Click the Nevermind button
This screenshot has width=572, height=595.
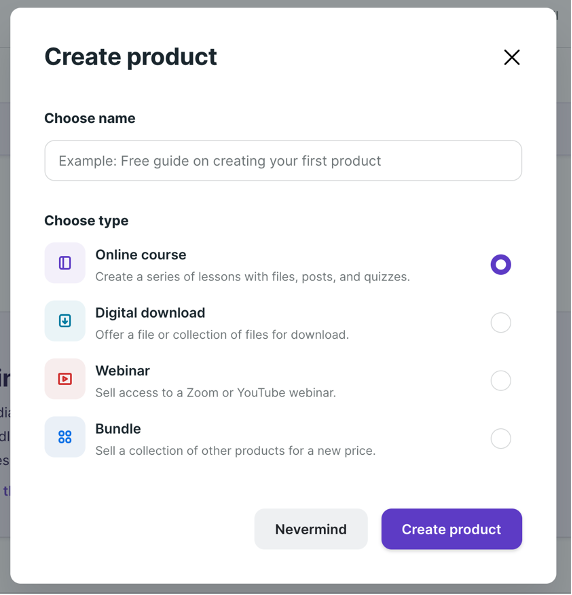click(x=311, y=529)
